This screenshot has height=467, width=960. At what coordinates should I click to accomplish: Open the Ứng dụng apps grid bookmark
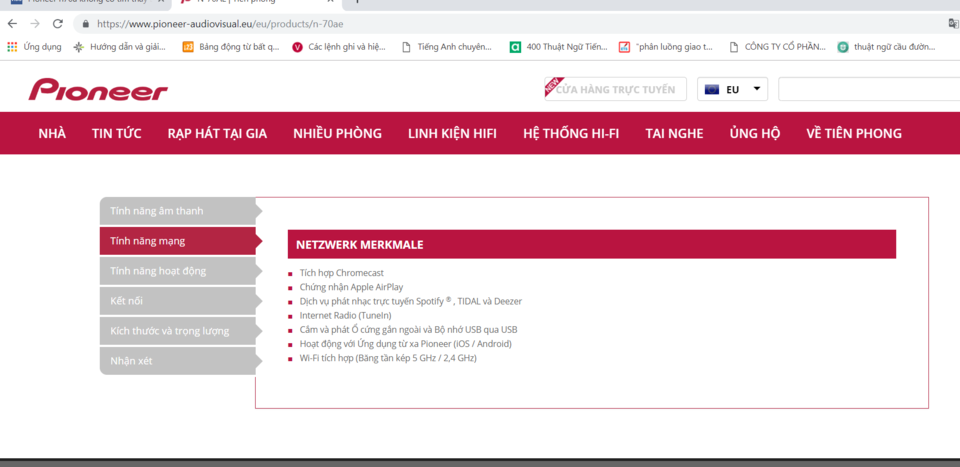(x=34, y=47)
